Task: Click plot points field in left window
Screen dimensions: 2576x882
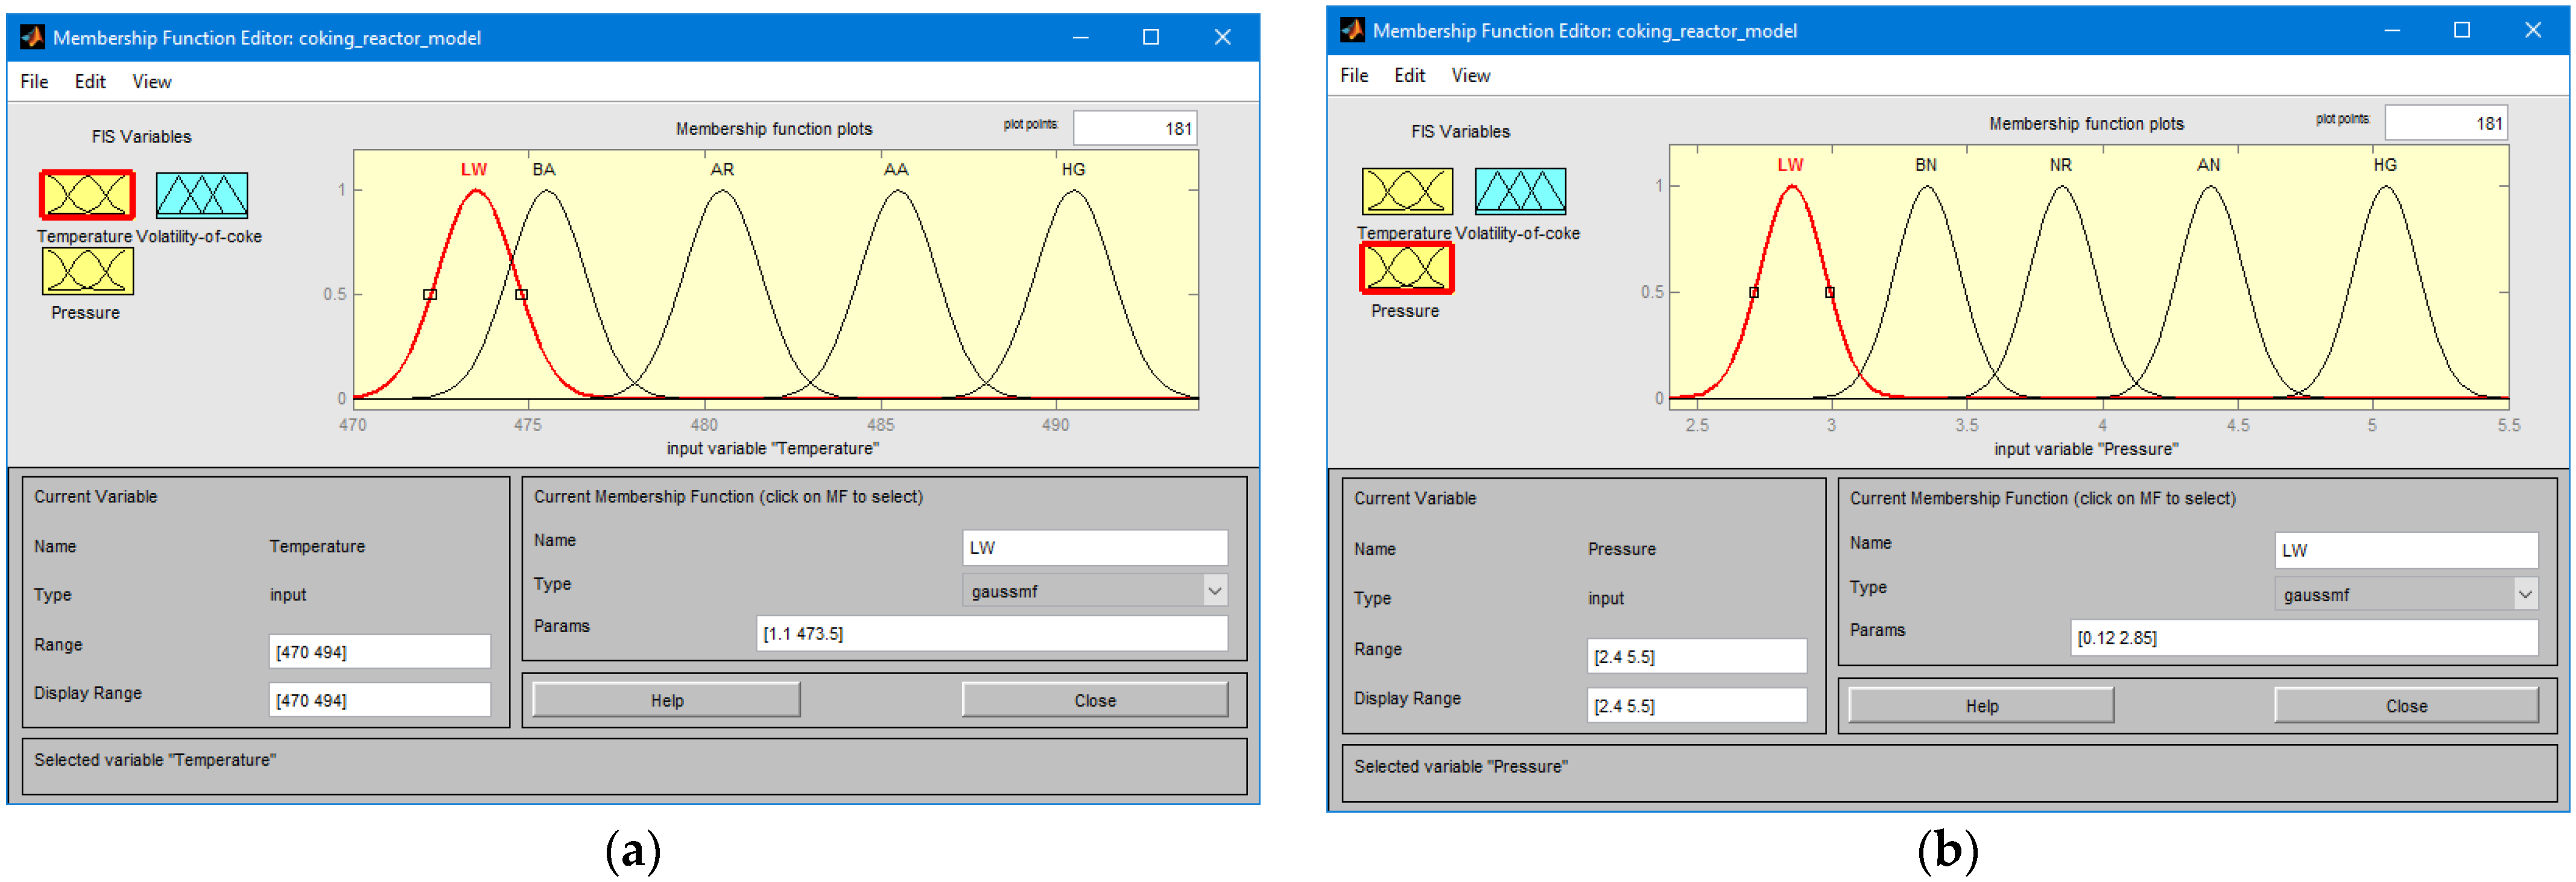Action: coord(1134,129)
